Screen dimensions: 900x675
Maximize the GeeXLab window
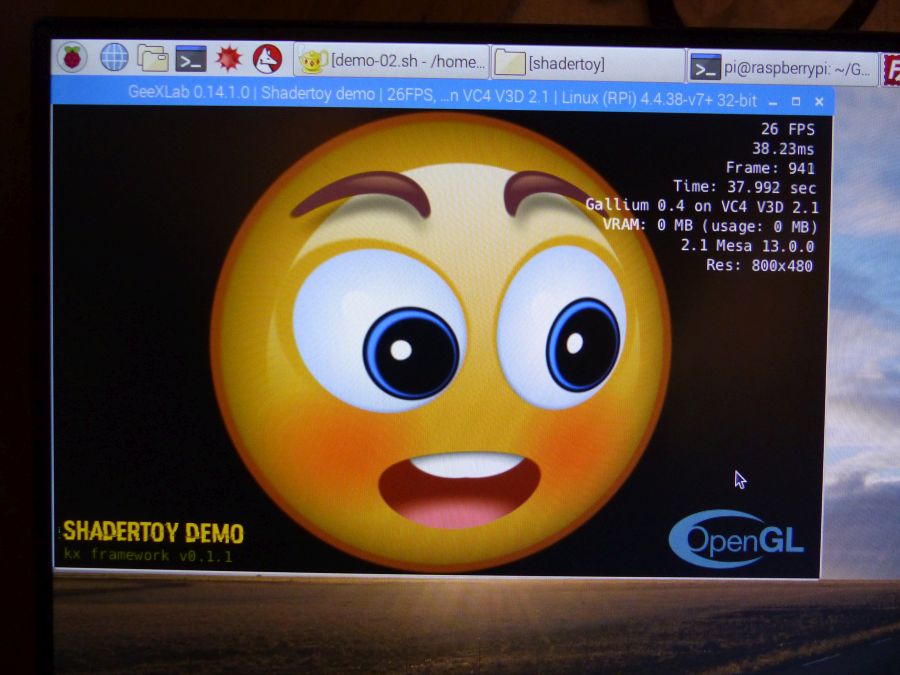click(796, 102)
